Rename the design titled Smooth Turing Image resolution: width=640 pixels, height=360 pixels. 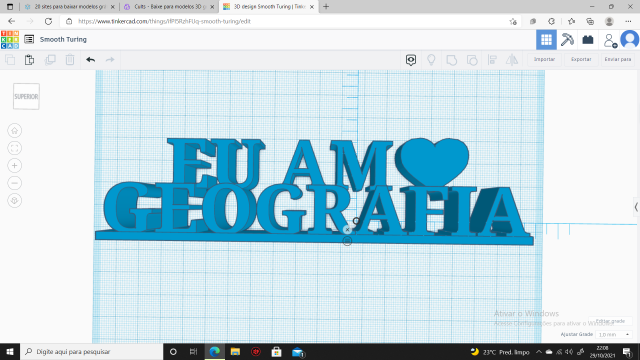63,40
